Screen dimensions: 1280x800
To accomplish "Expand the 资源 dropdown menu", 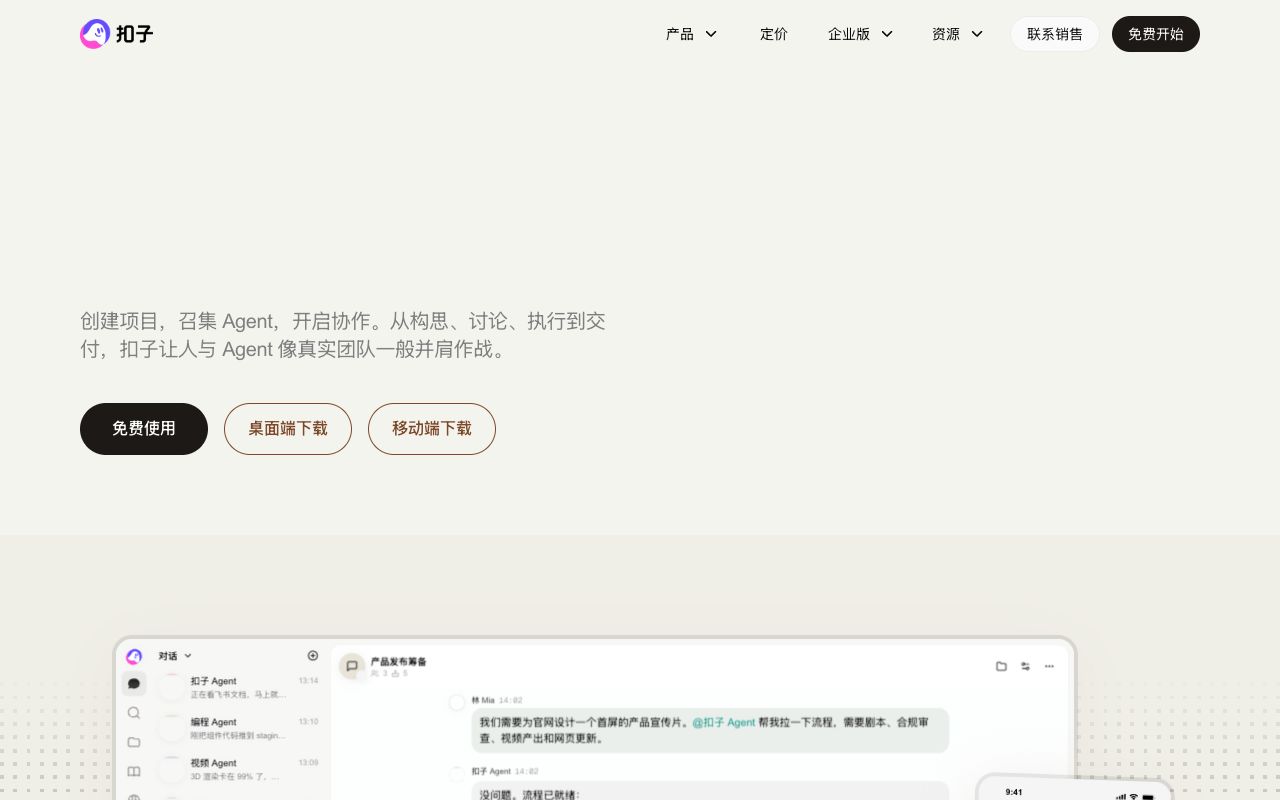I will [958, 34].
